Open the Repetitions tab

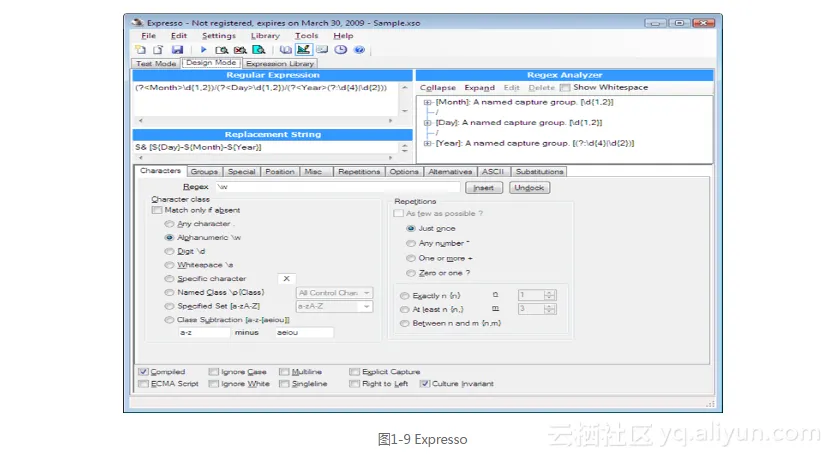(359, 172)
